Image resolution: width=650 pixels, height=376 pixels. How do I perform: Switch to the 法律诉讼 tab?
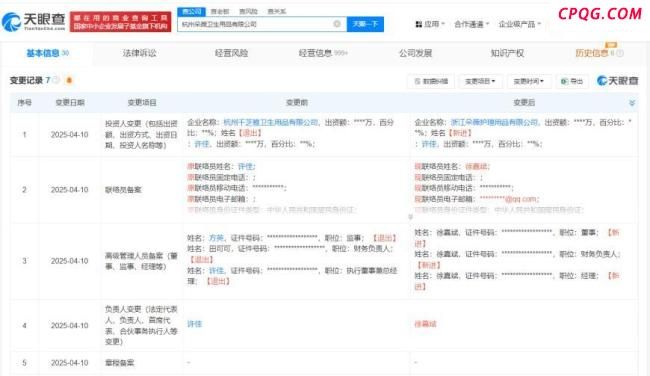(139, 53)
